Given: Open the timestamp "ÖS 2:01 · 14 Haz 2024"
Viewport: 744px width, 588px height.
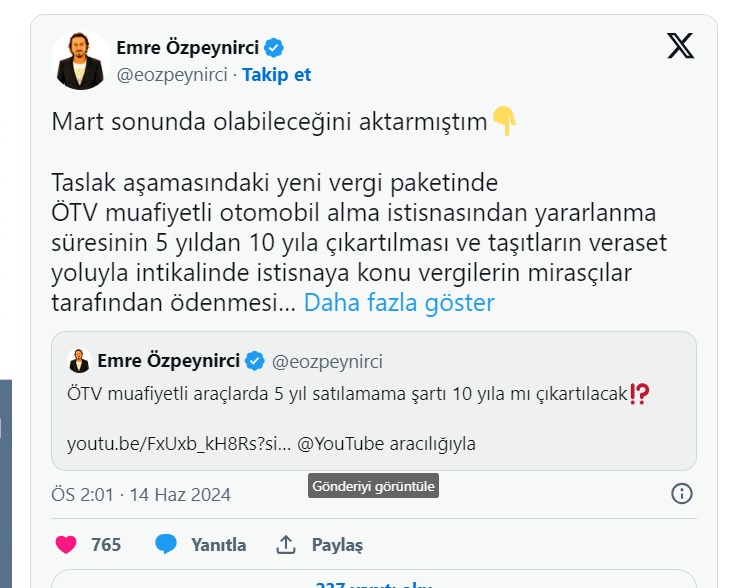Looking at the screenshot, I should (x=141, y=494).
